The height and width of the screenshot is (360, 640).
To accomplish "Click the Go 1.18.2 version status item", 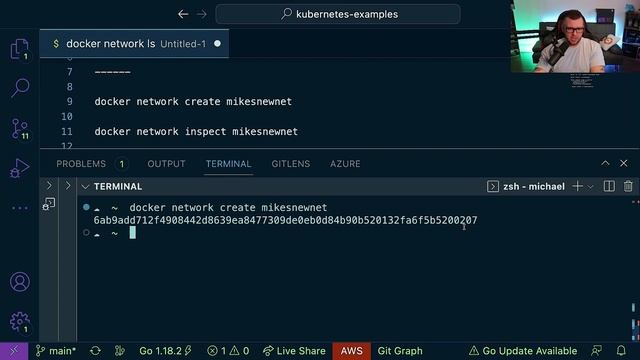I will coord(165,351).
